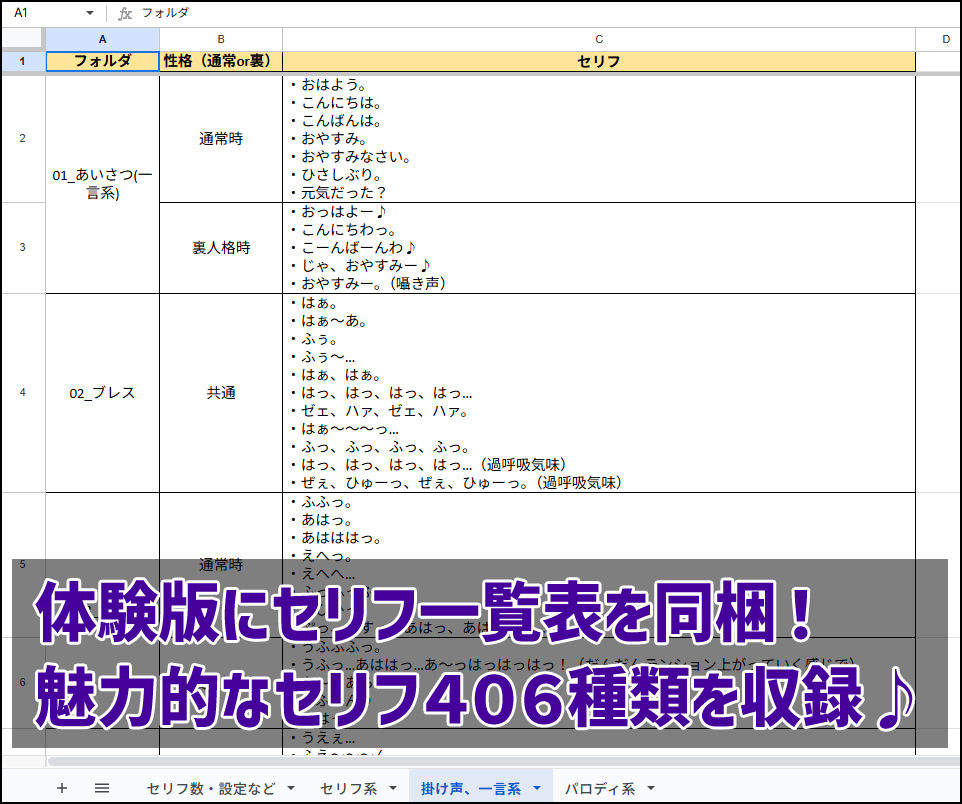The image size is (962, 804).
Task: Open the 掛け声、一言系 tab menu arrow
Action: coord(536,789)
